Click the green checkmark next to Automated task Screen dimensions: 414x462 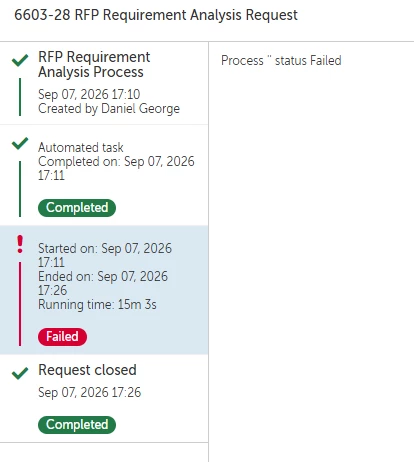pyautogui.click(x=20, y=143)
